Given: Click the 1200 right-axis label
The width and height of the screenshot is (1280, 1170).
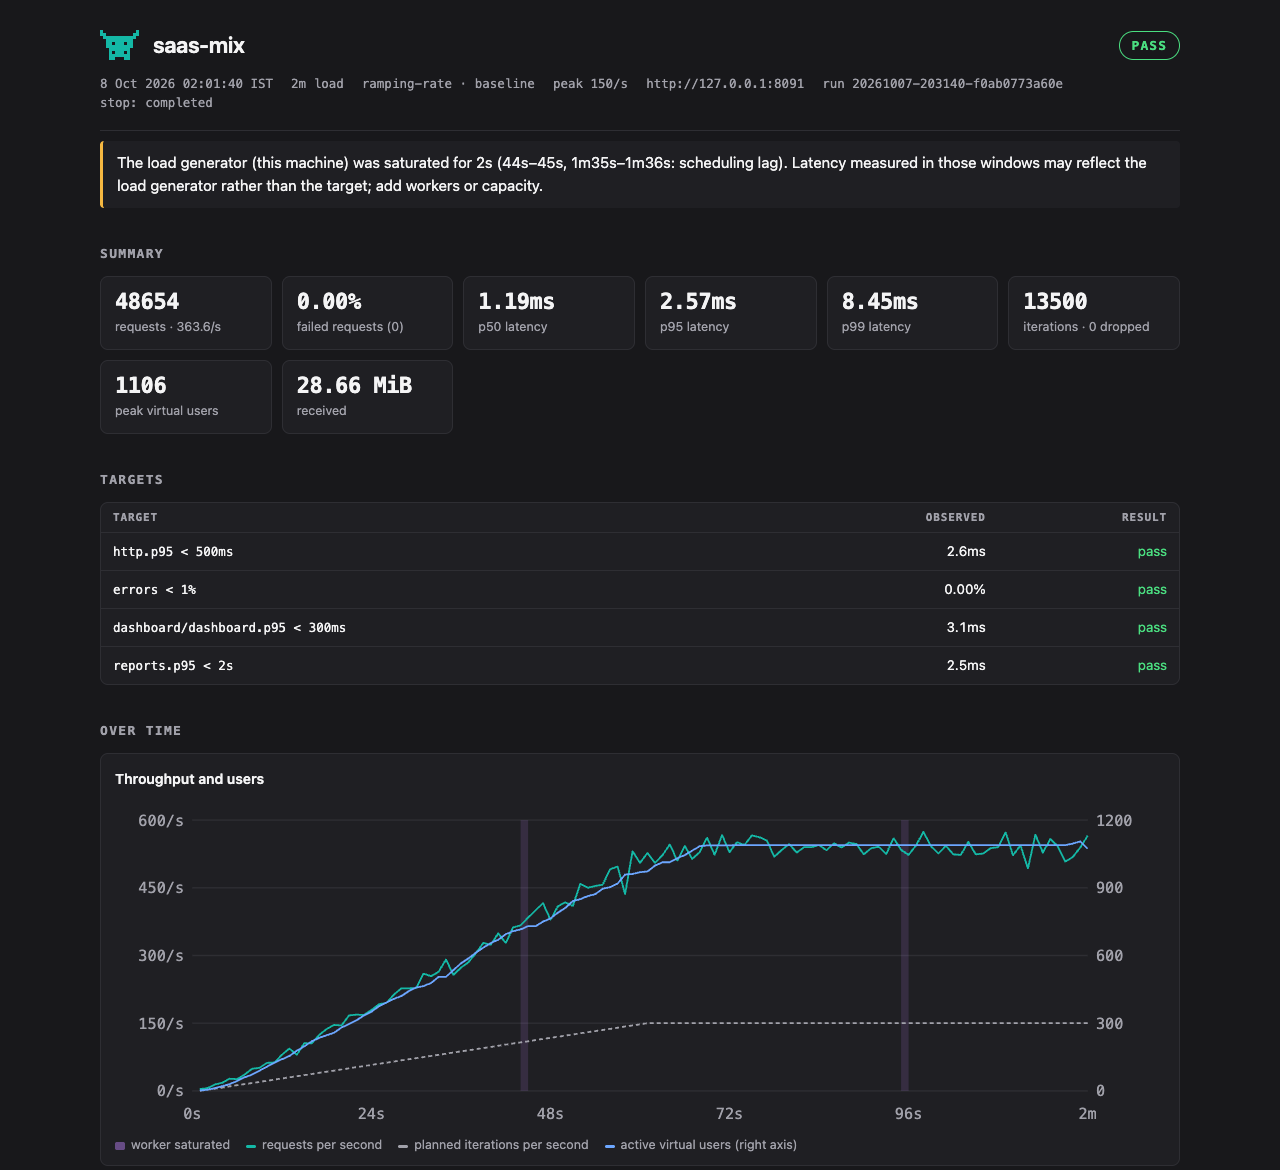Looking at the screenshot, I should (1114, 821).
